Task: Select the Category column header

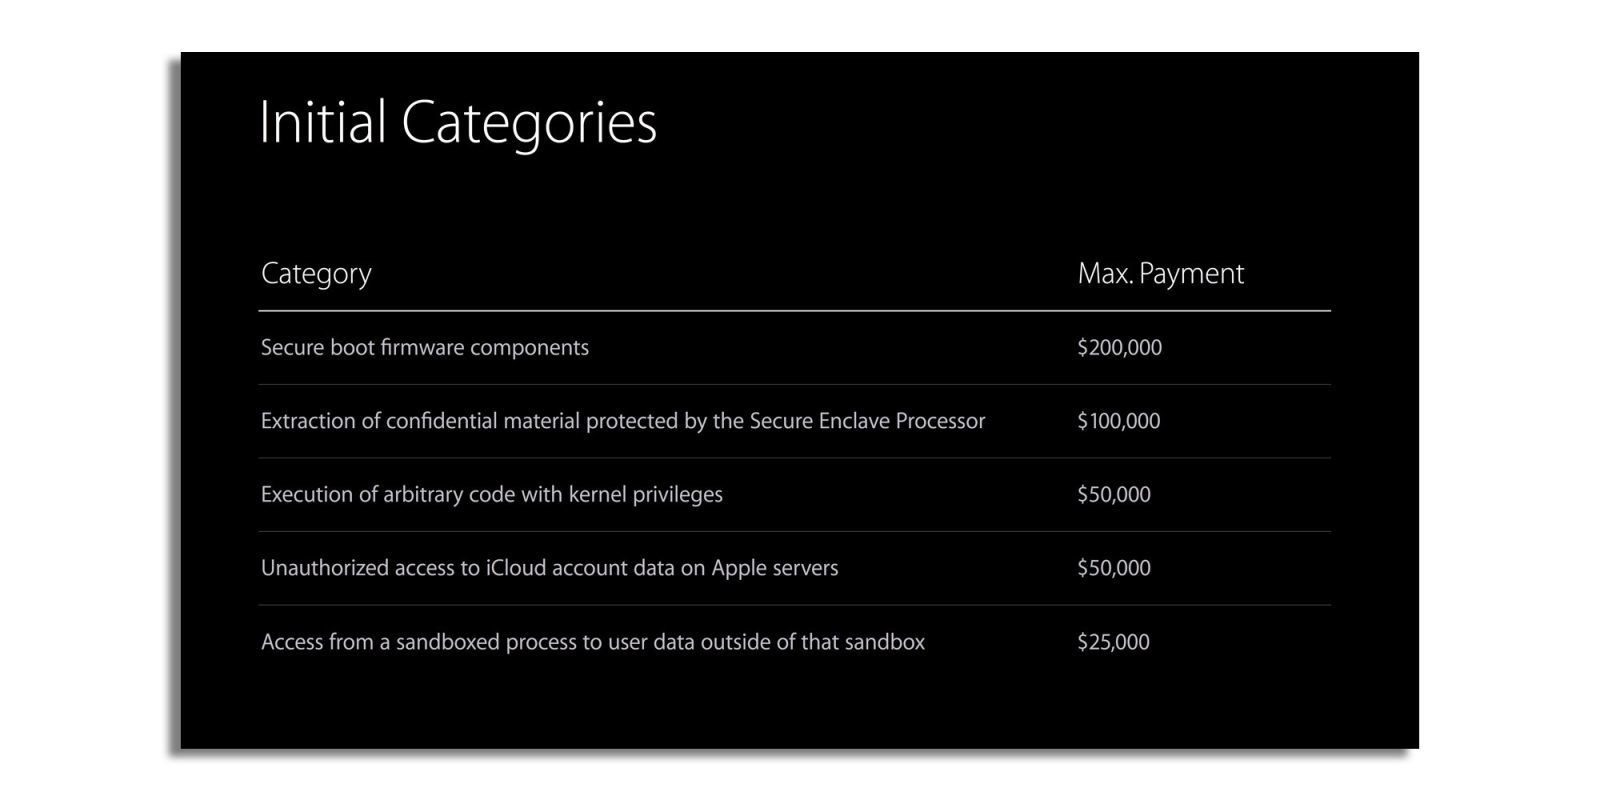Action: pos(316,274)
